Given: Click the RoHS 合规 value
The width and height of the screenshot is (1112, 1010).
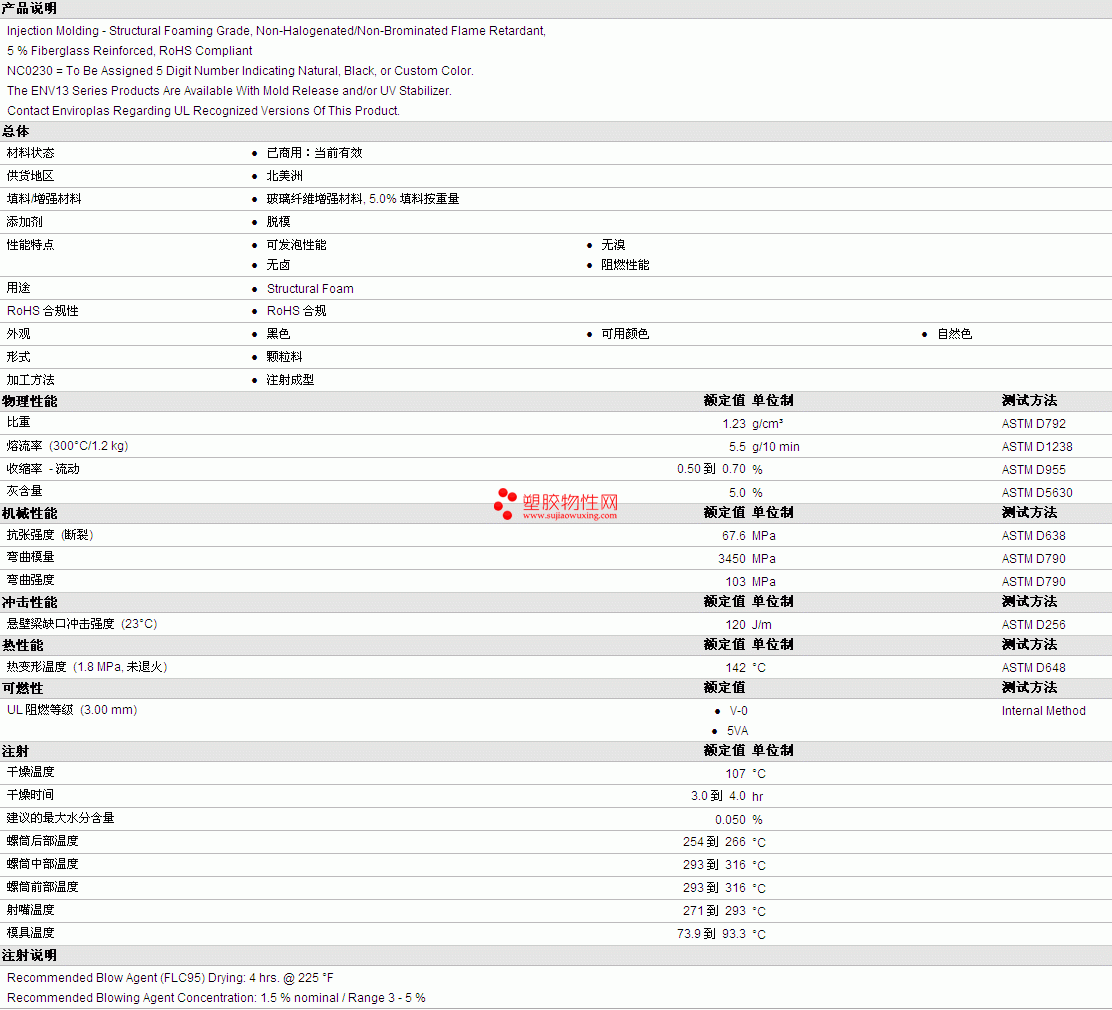Looking at the screenshot, I should [296, 311].
